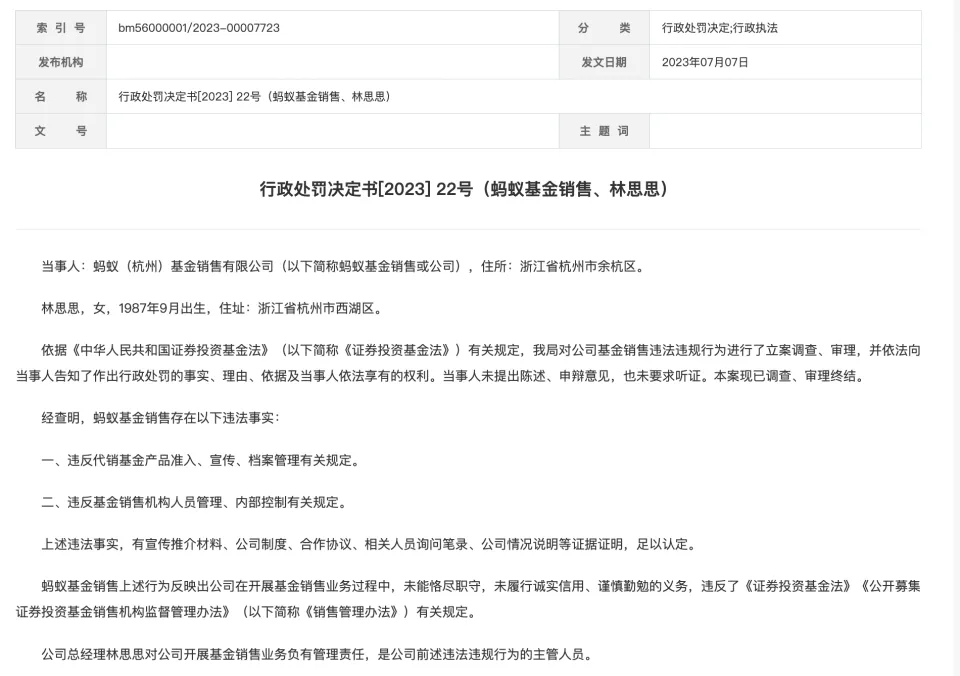This screenshot has width=960, height=676.
Task: Click the 主题词 label cell
Action: 604,131
